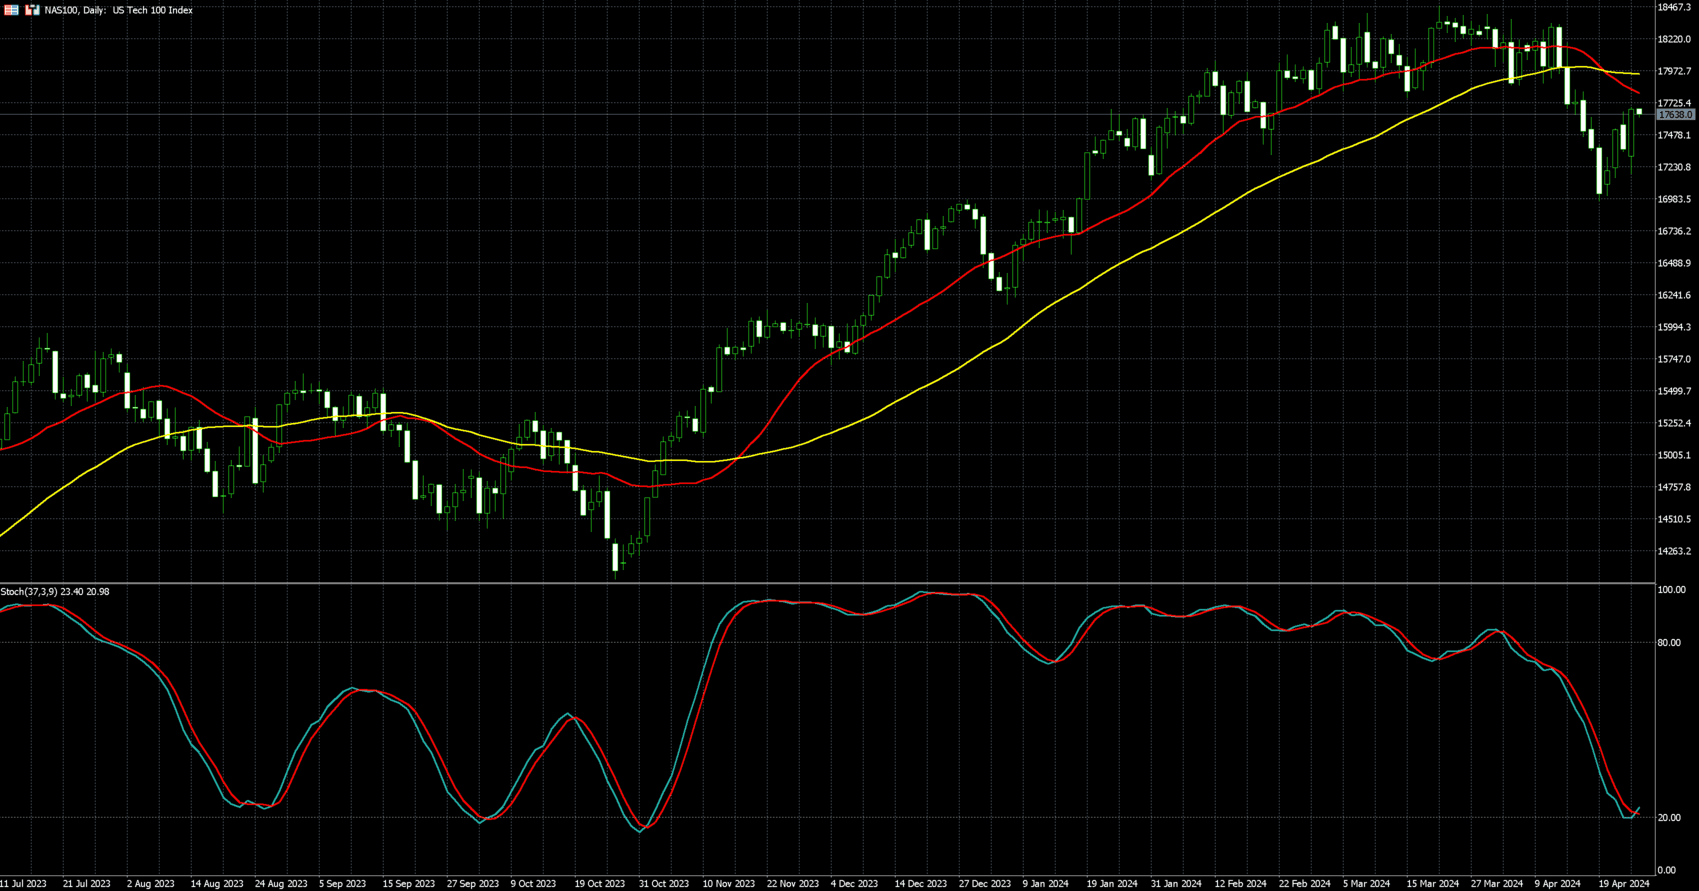Select the right end of the red moving average
The width and height of the screenshot is (1699, 891).
click(x=1637, y=93)
